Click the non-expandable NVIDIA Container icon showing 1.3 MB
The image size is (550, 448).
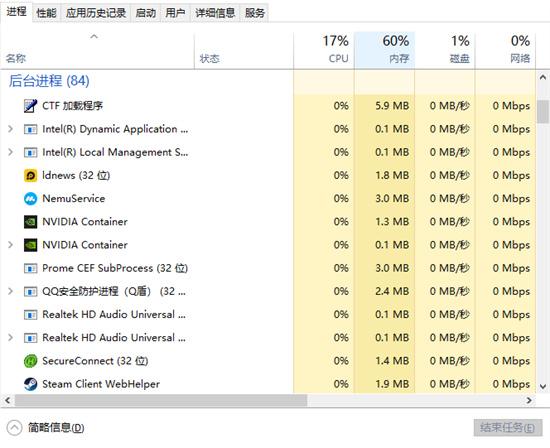(x=30, y=222)
